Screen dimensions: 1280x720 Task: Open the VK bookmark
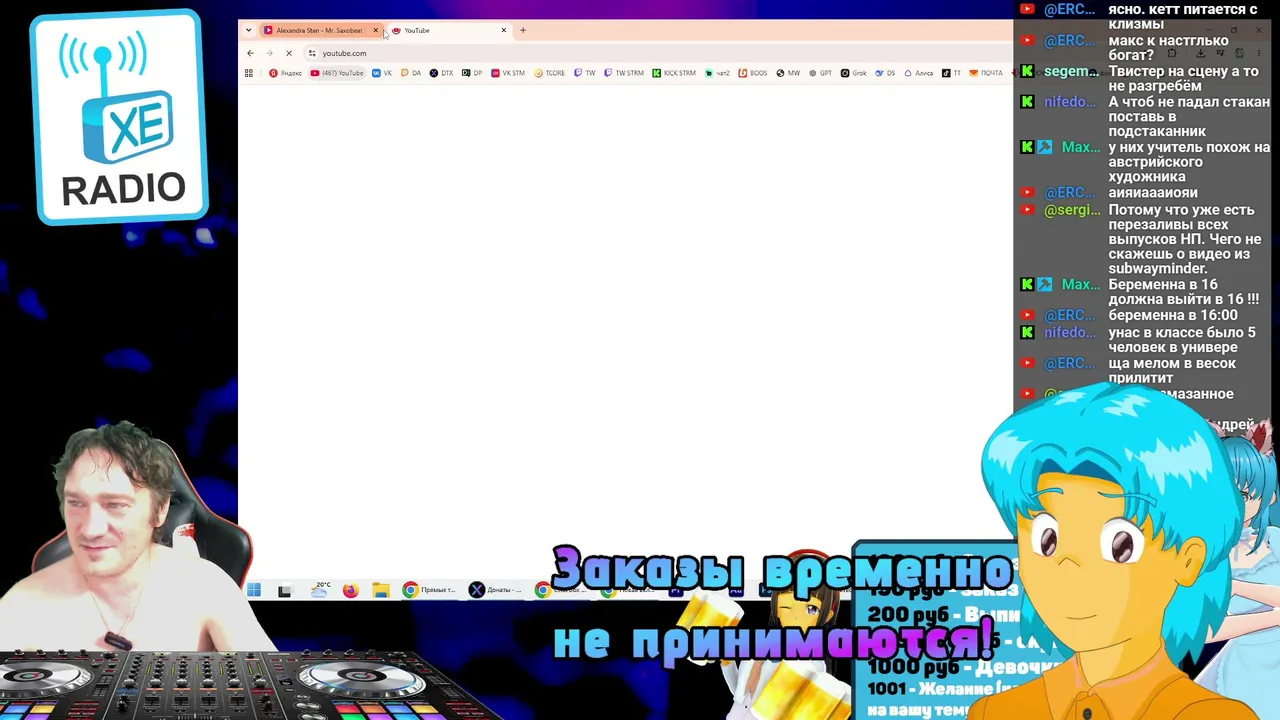point(382,73)
